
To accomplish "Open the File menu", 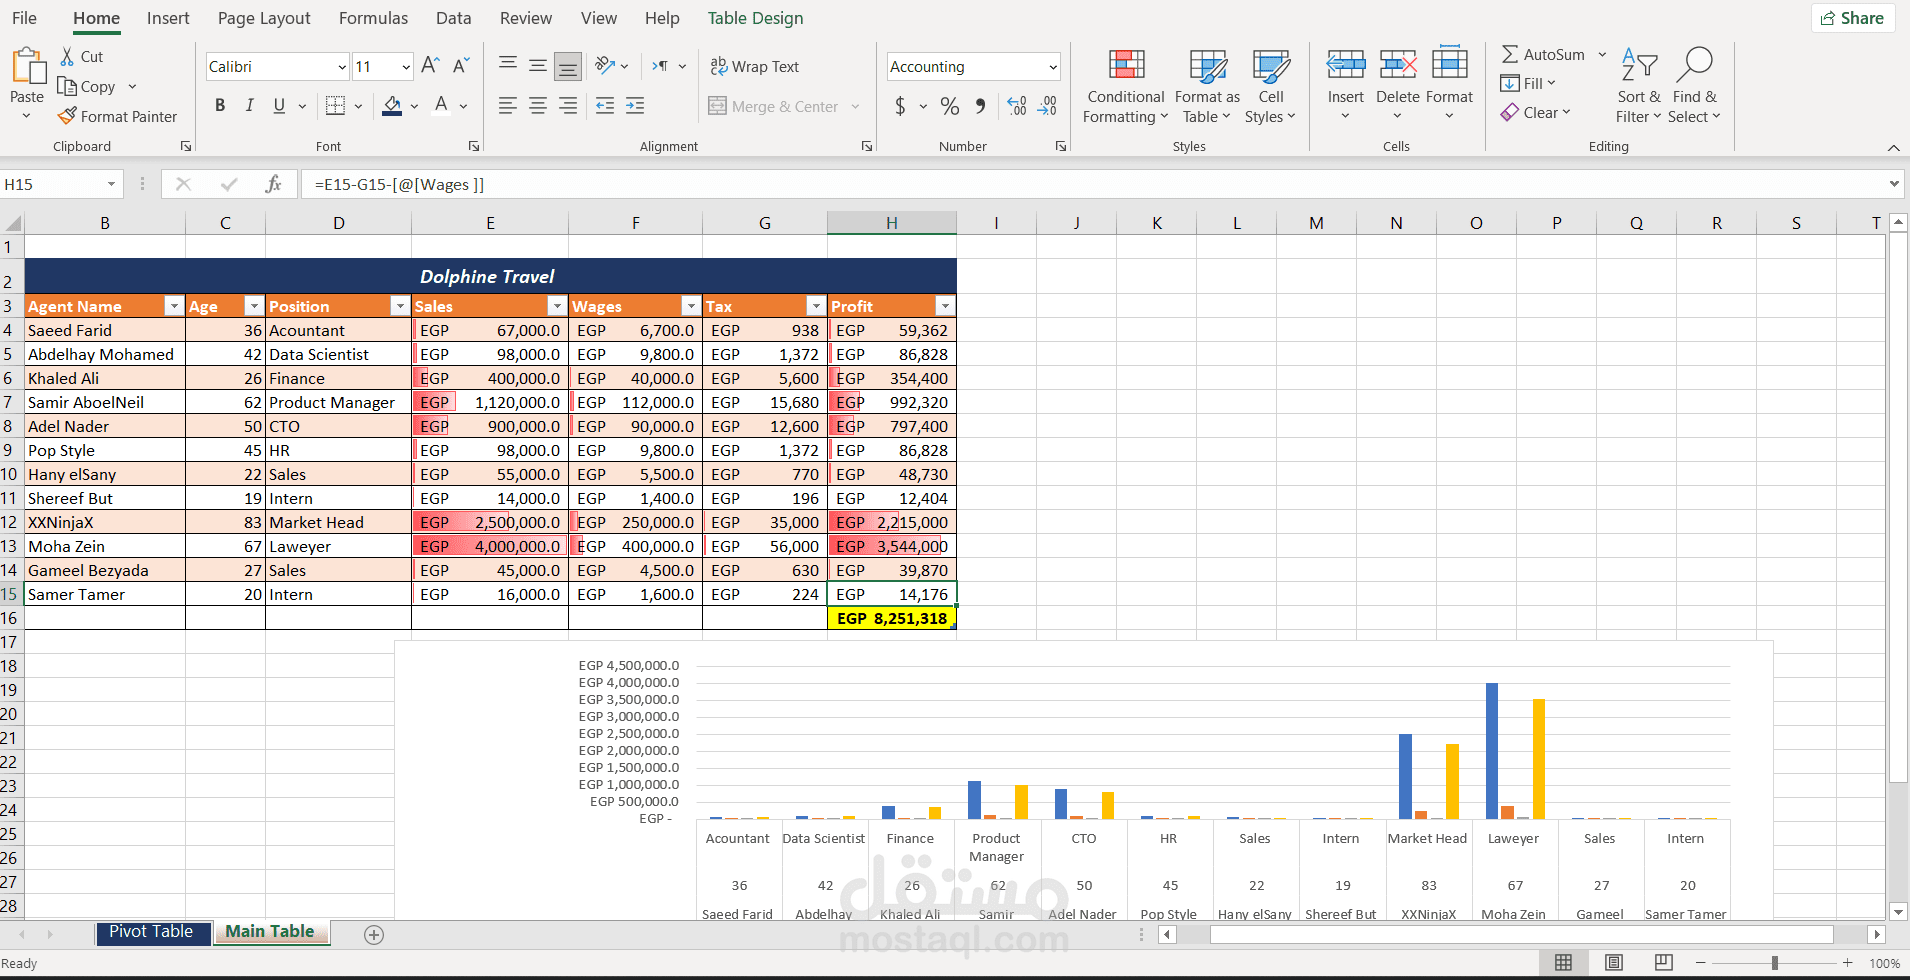I will click(24, 18).
